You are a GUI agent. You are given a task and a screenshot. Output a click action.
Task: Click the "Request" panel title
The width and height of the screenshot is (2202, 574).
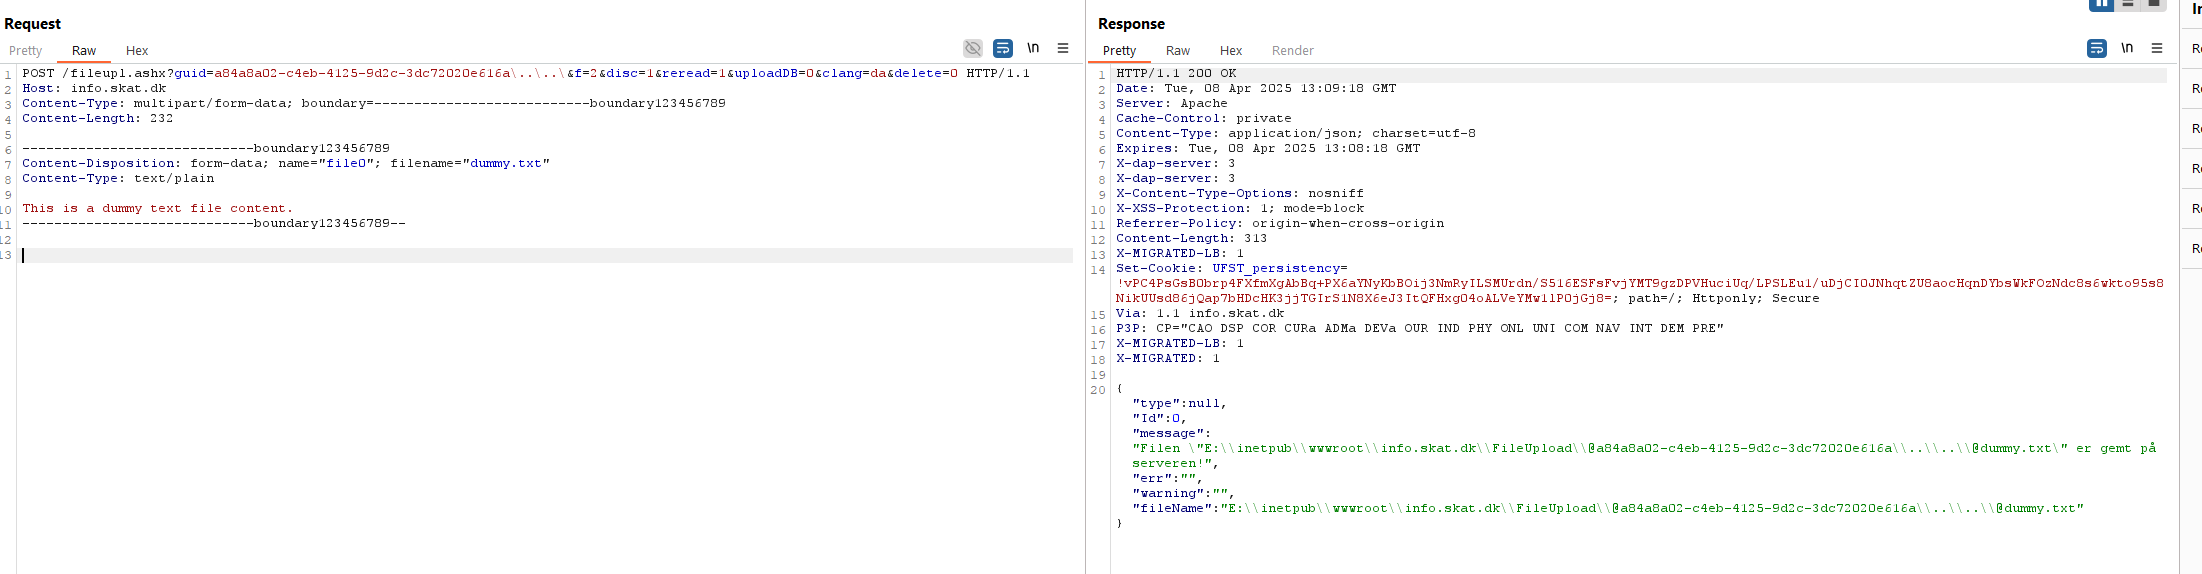[x=33, y=24]
